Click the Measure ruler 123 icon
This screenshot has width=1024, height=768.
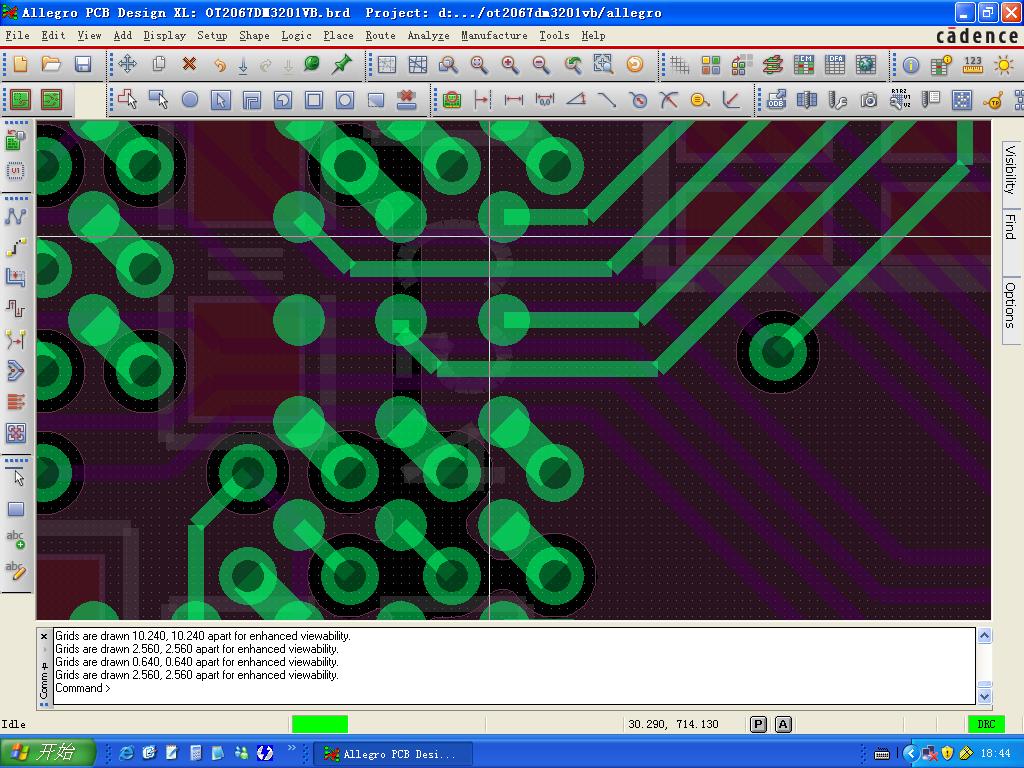(972, 64)
